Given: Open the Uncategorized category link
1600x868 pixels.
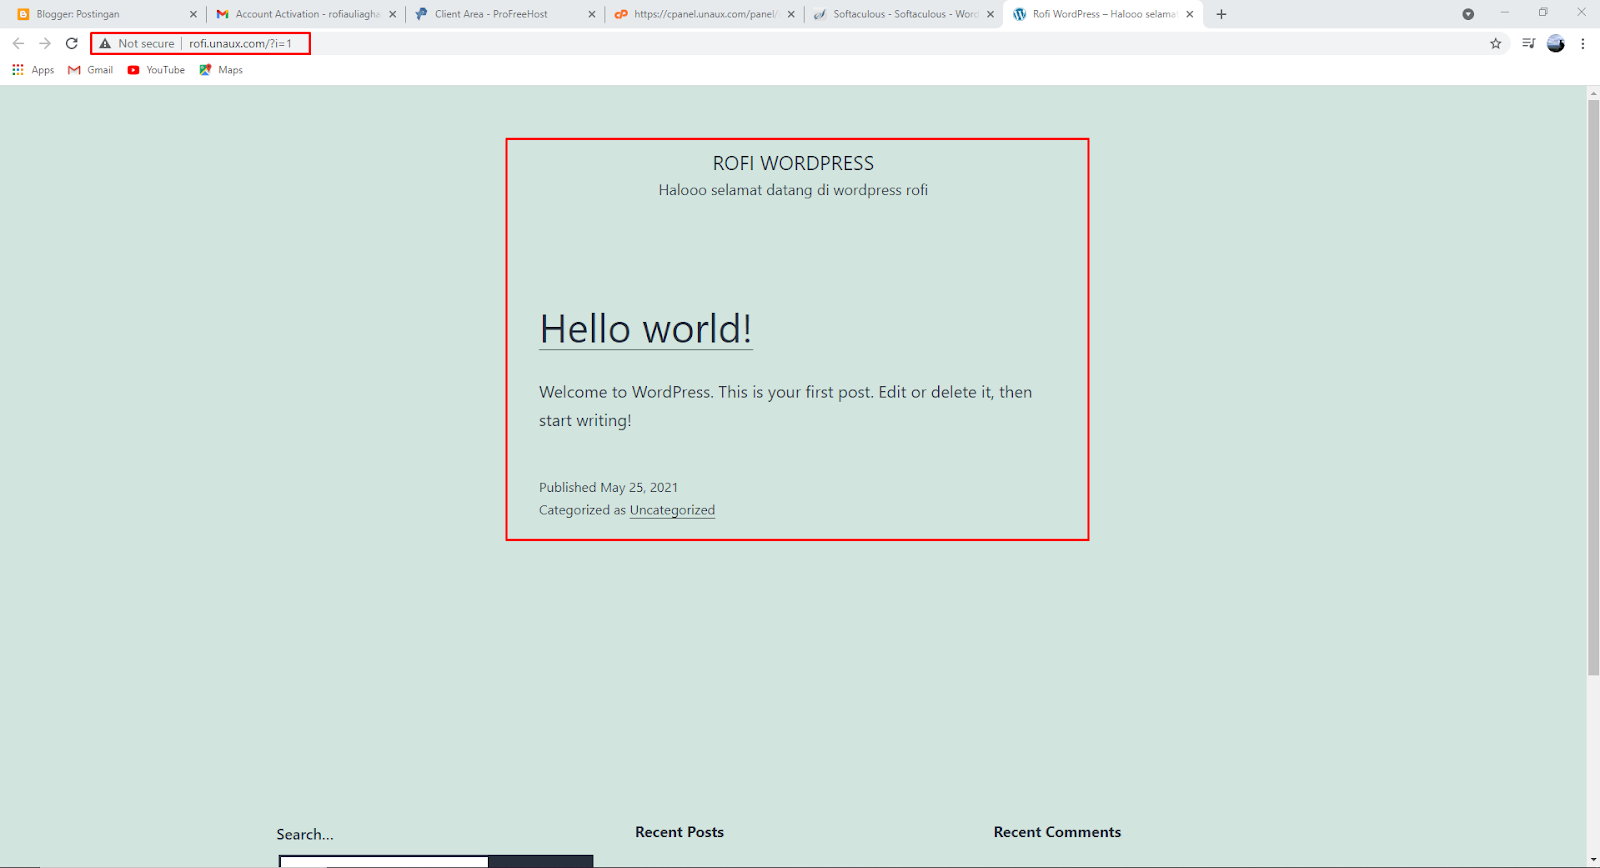Looking at the screenshot, I should (672, 510).
